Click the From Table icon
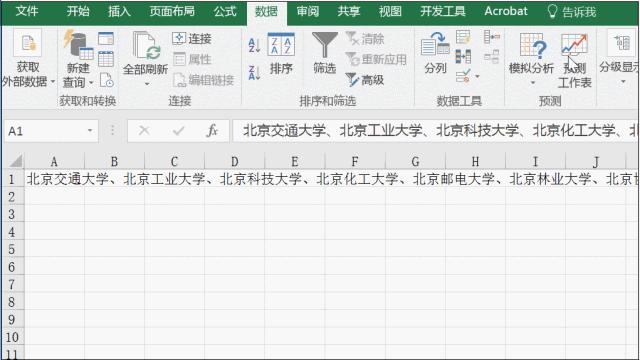Viewport: 640px width, 360px height. coord(106,59)
